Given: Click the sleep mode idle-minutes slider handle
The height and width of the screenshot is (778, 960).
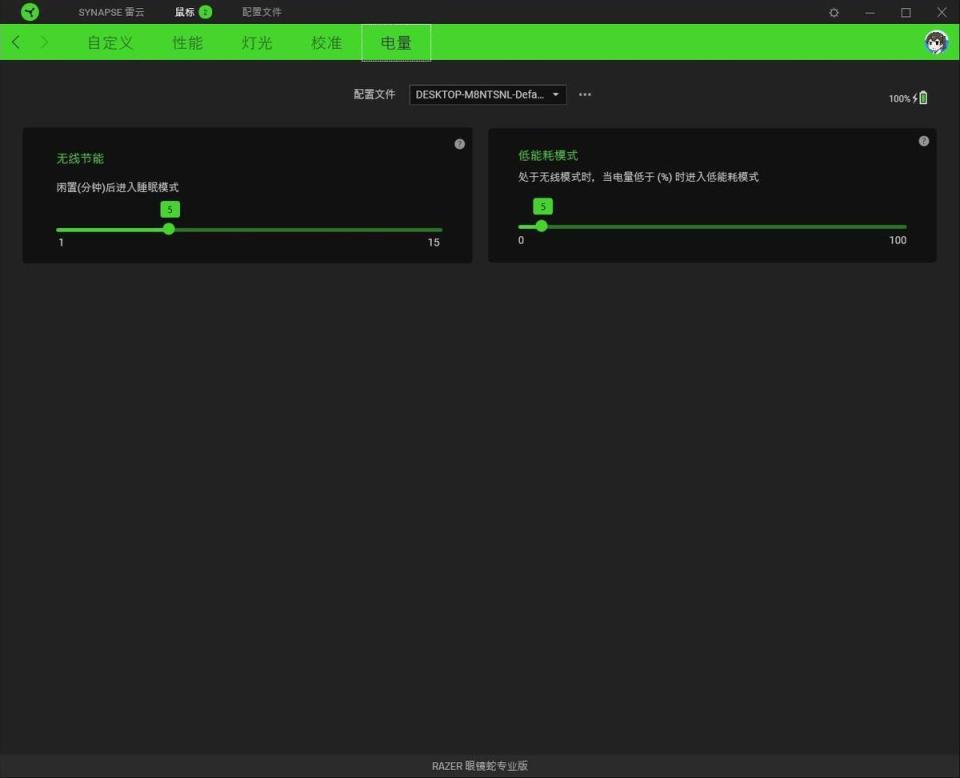Looking at the screenshot, I should (x=169, y=229).
